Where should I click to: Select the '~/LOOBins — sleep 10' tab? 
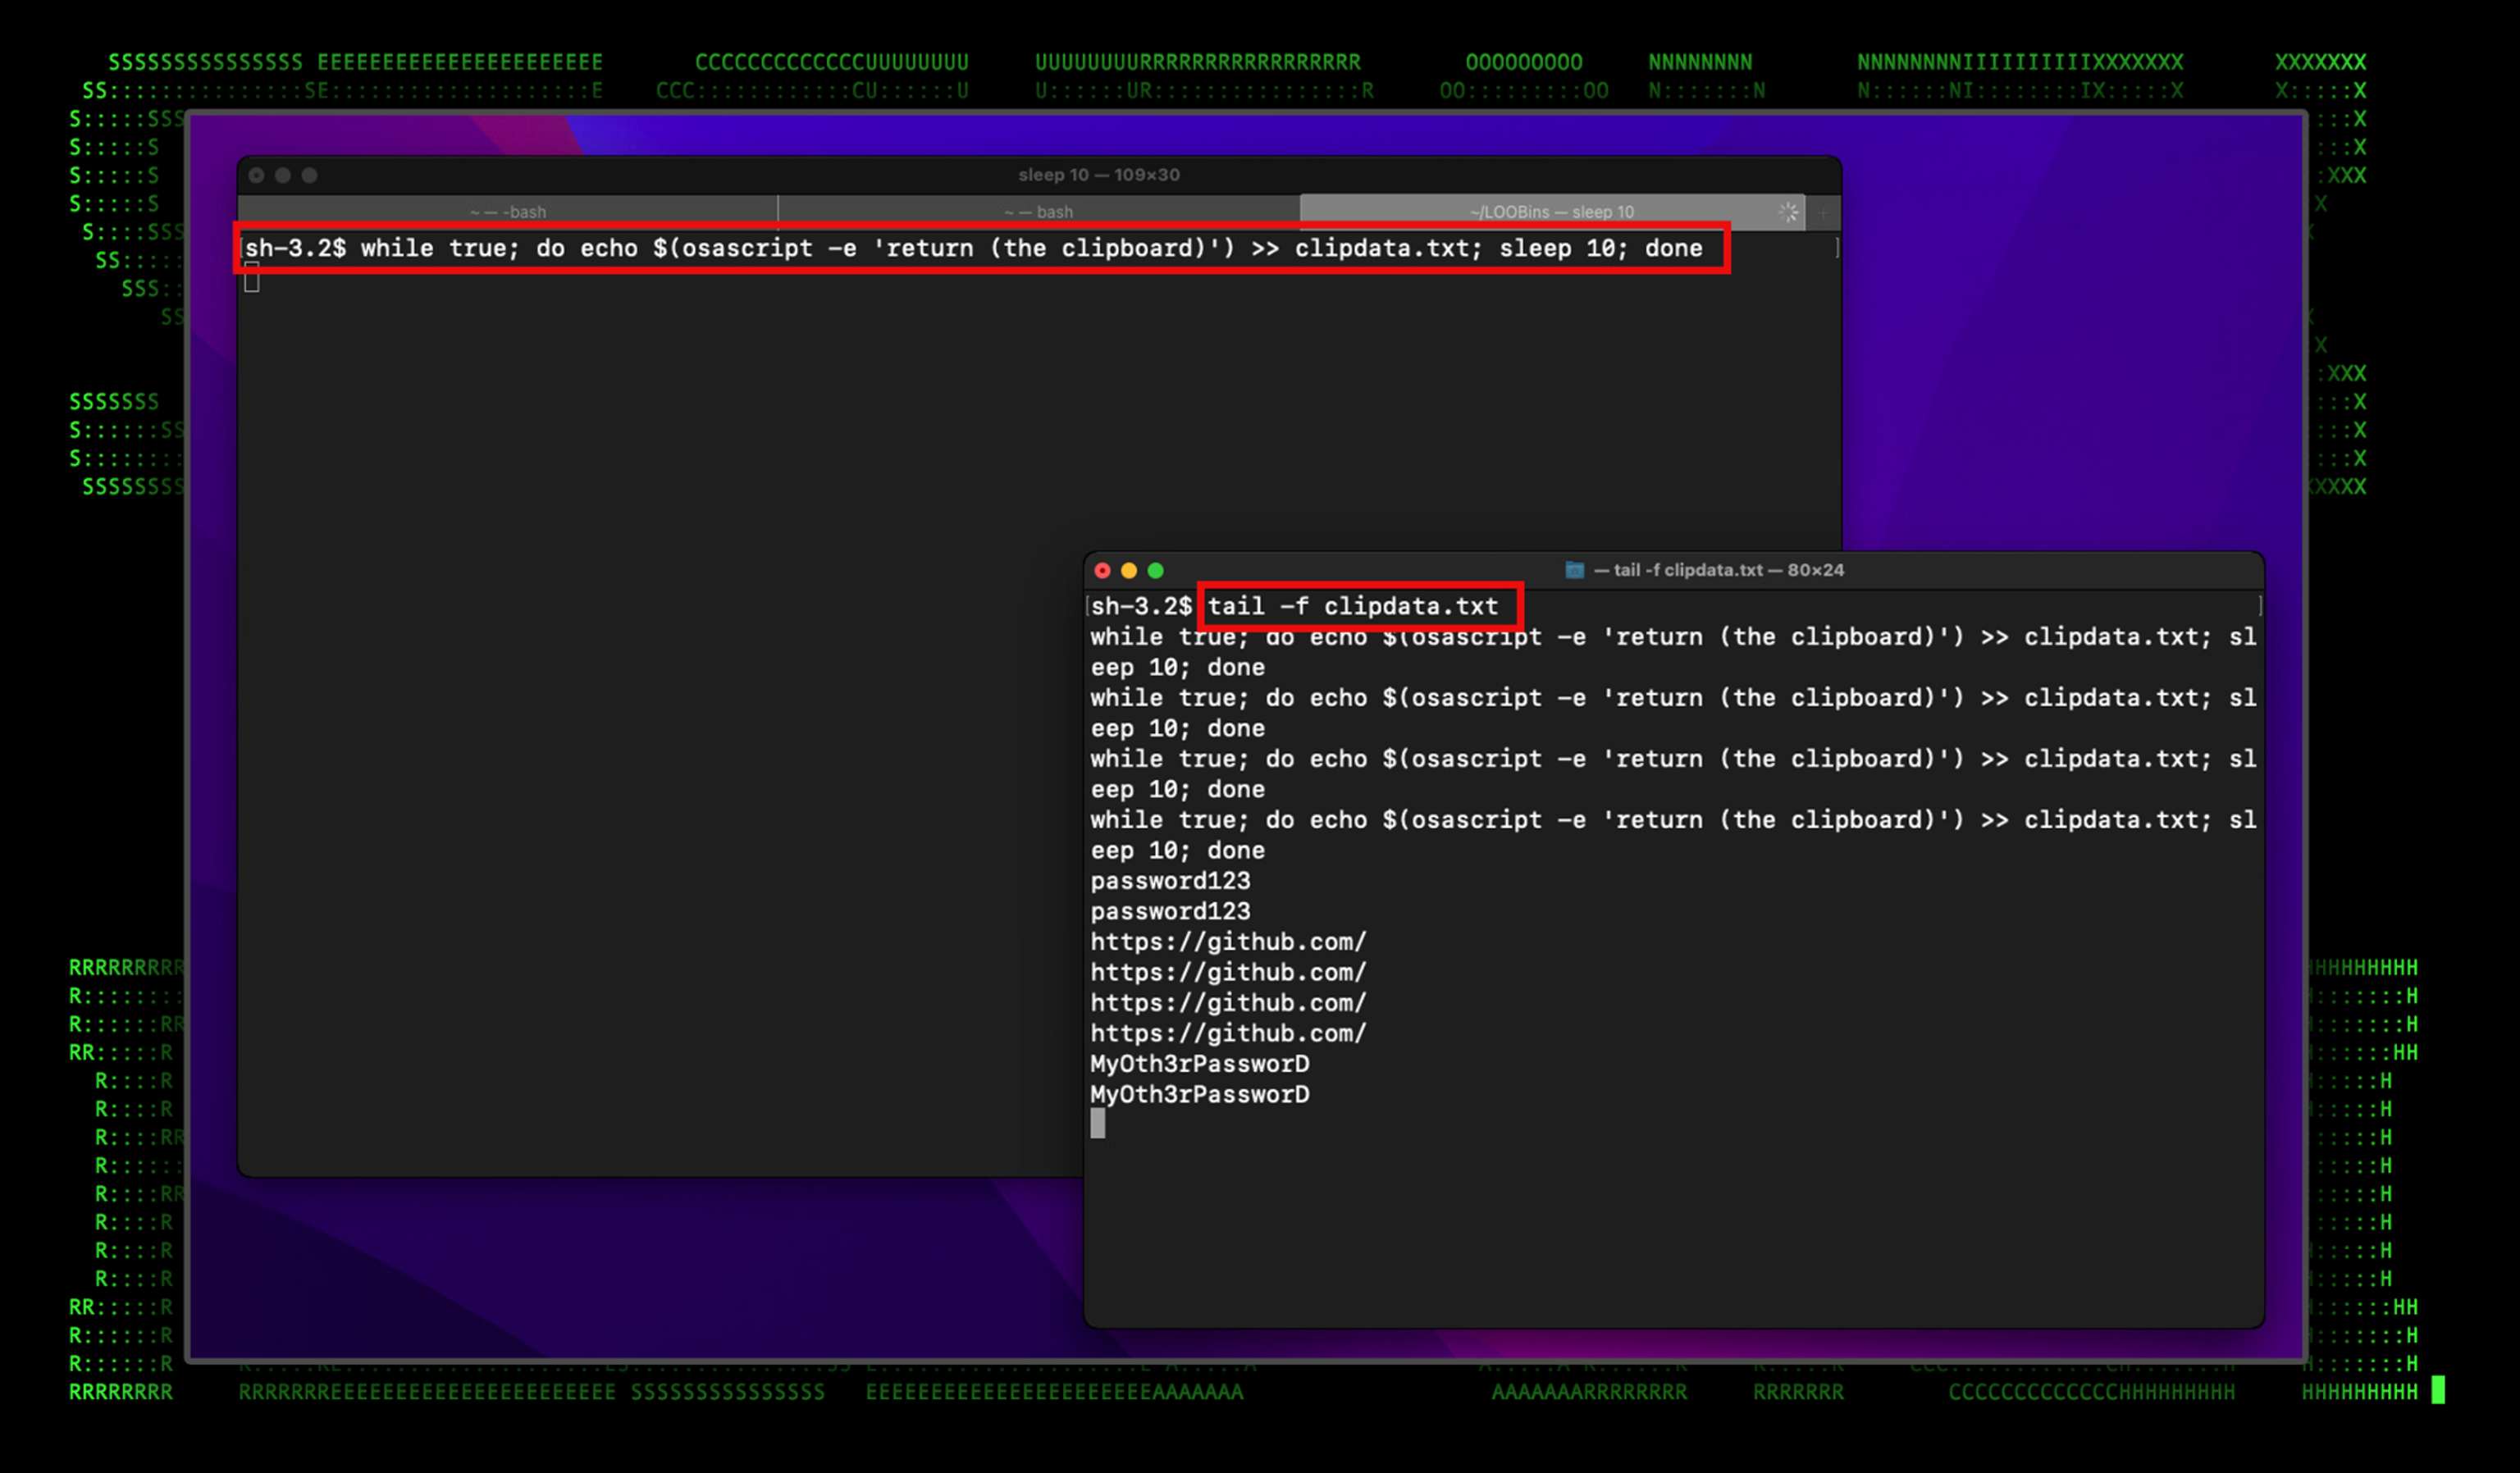tap(1550, 212)
